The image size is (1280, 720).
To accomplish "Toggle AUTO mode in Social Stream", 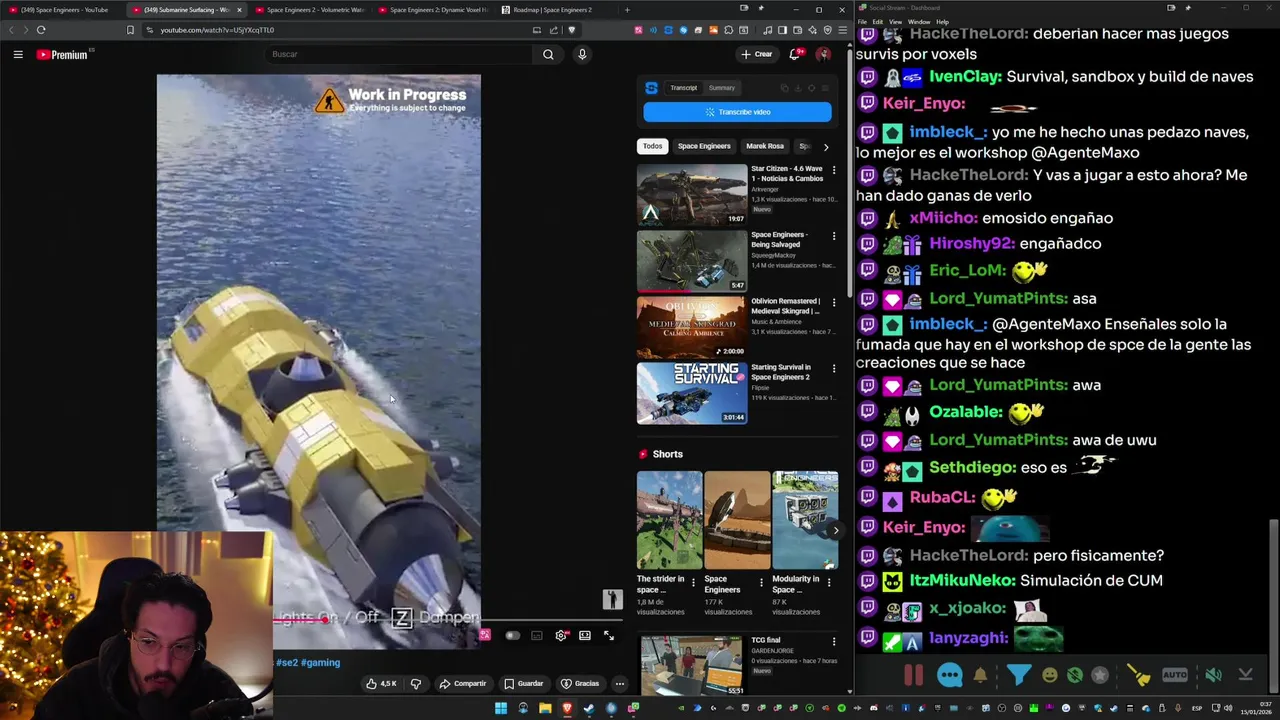I will click(1175, 675).
